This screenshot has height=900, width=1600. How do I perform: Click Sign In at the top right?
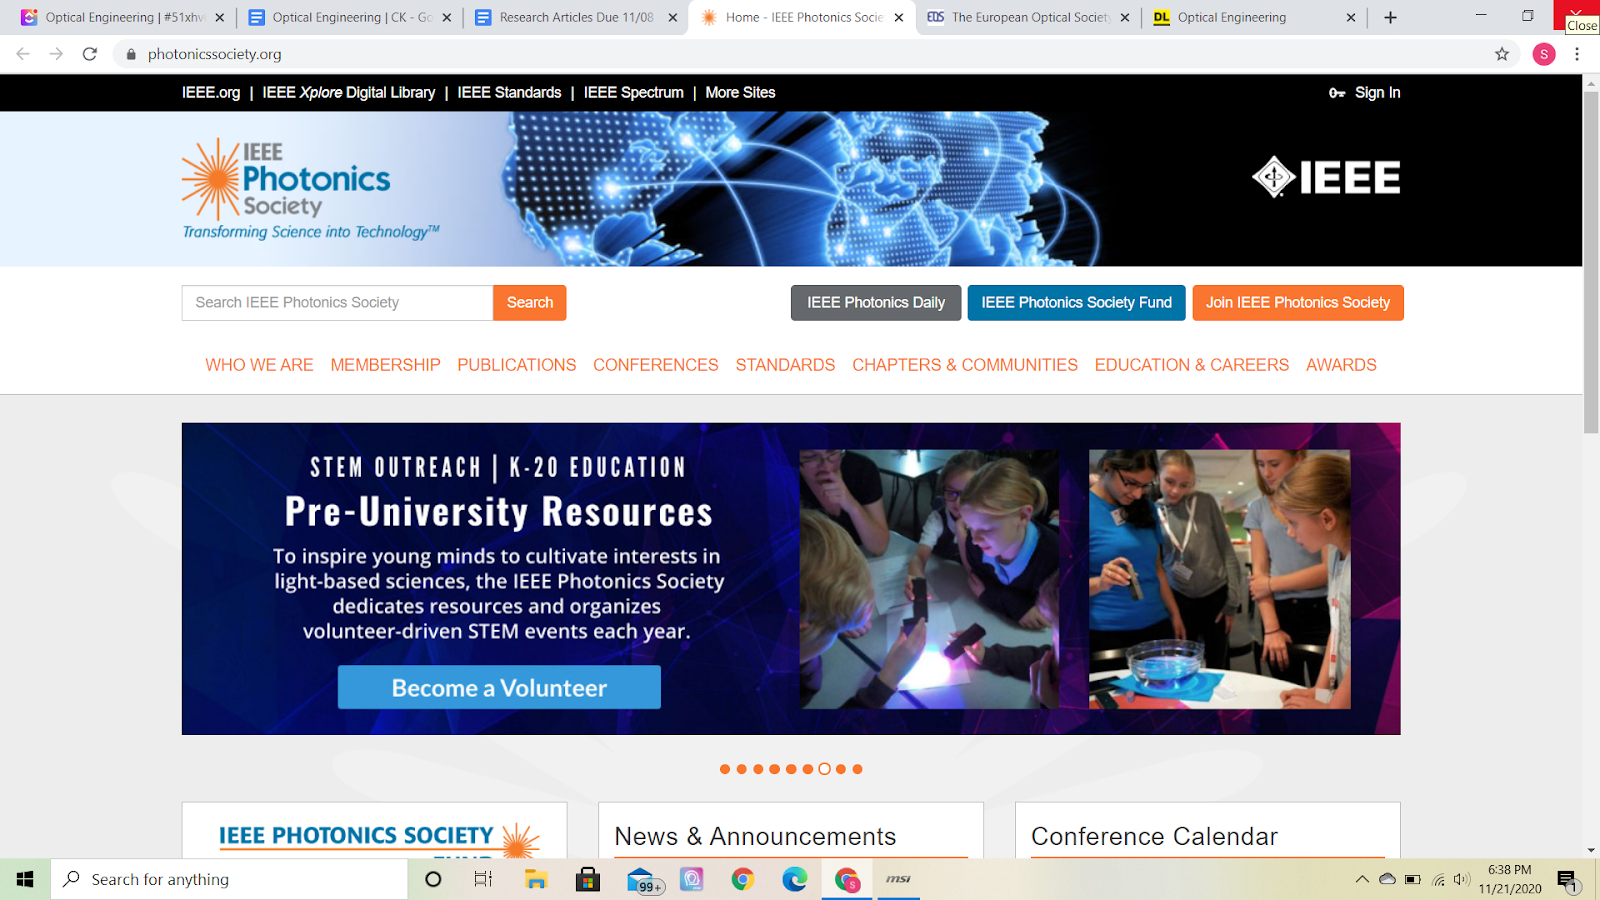pyautogui.click(x=1365, y=92)
